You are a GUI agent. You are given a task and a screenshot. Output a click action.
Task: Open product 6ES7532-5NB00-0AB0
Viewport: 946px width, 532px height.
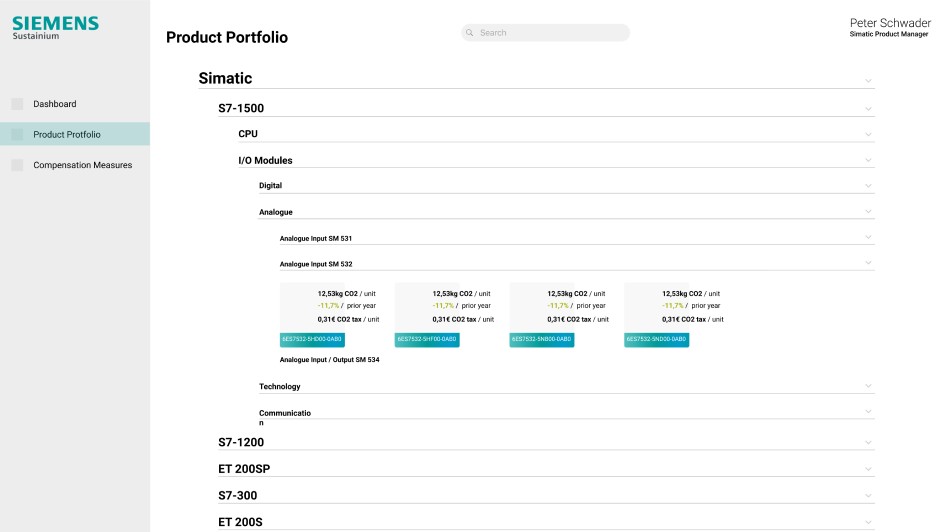coord(542,340)
